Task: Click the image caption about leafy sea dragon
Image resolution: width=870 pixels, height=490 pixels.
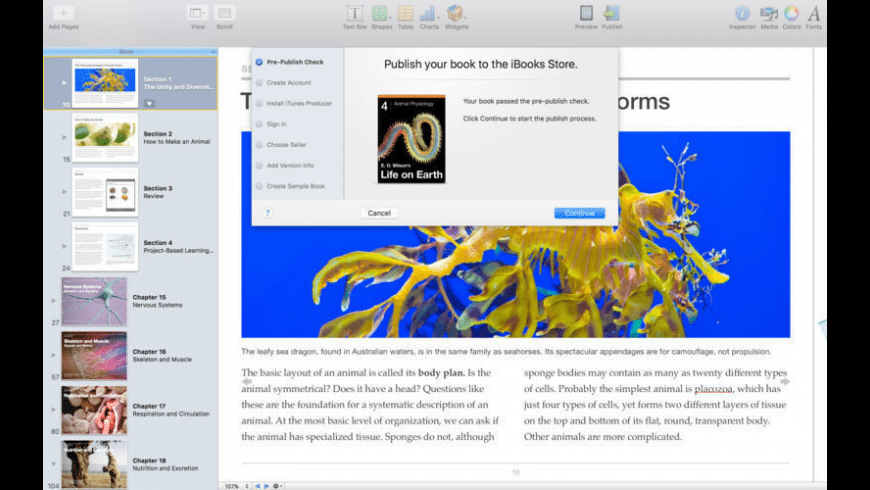Action: pyautogui.click(x=506, y=352)
